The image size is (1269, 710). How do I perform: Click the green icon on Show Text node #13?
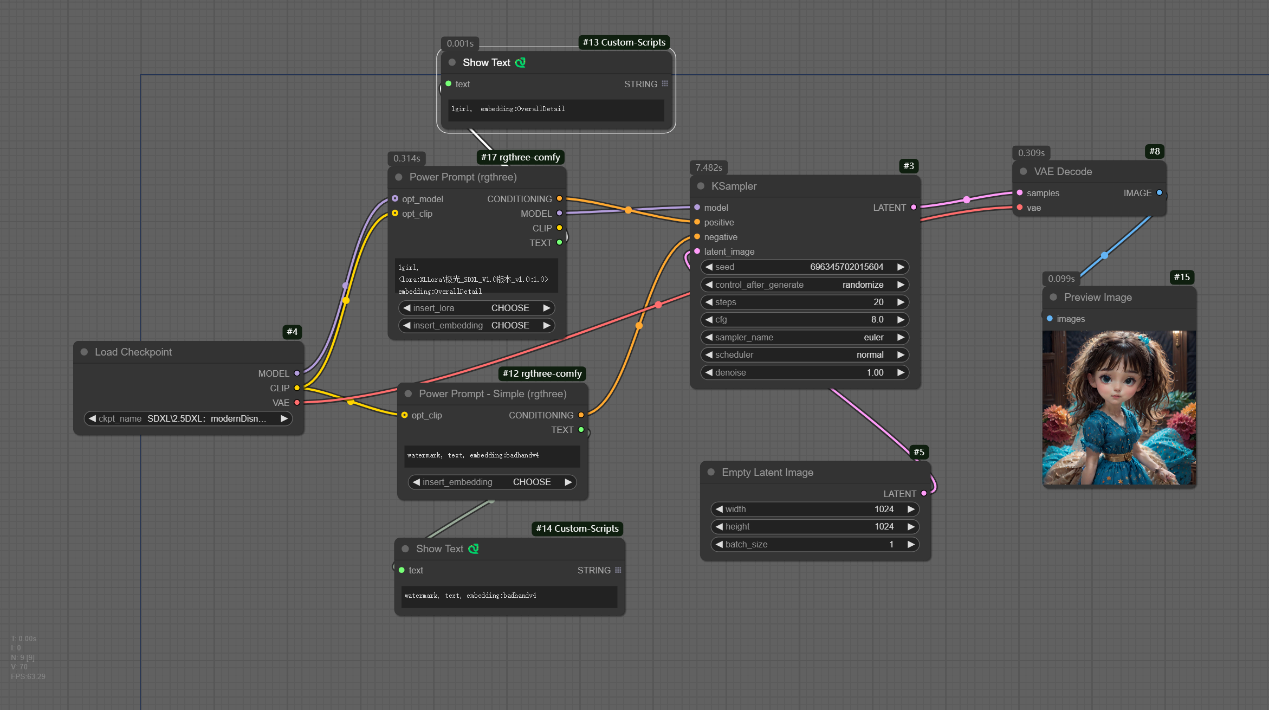(x=520, y=63)
